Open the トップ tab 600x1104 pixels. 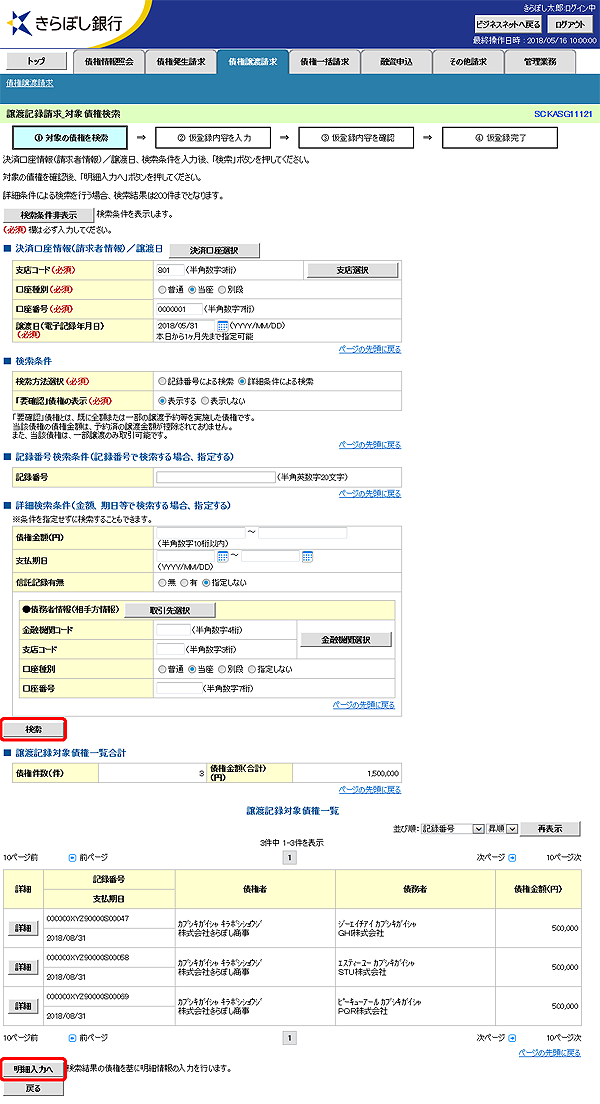point(36,61)
